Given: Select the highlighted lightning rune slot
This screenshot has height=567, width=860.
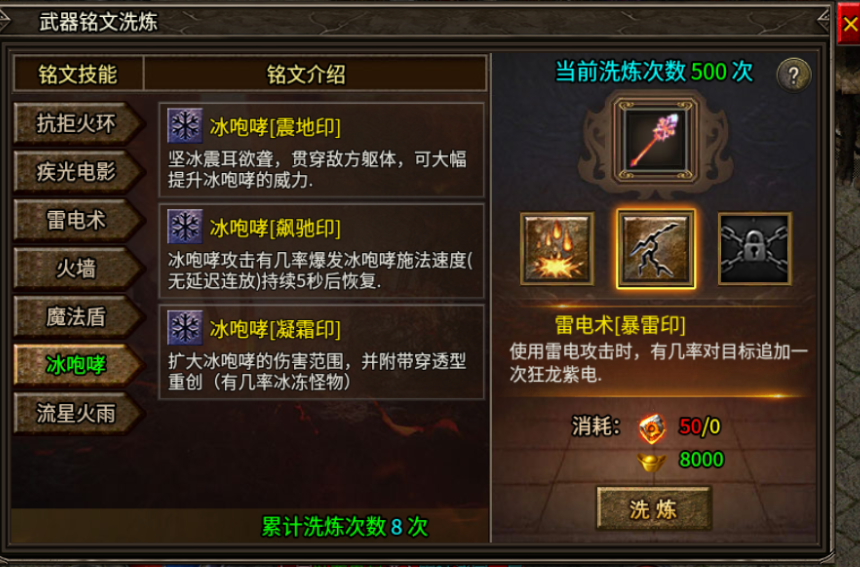Looking at the screenshot, I should pos(655,248).
